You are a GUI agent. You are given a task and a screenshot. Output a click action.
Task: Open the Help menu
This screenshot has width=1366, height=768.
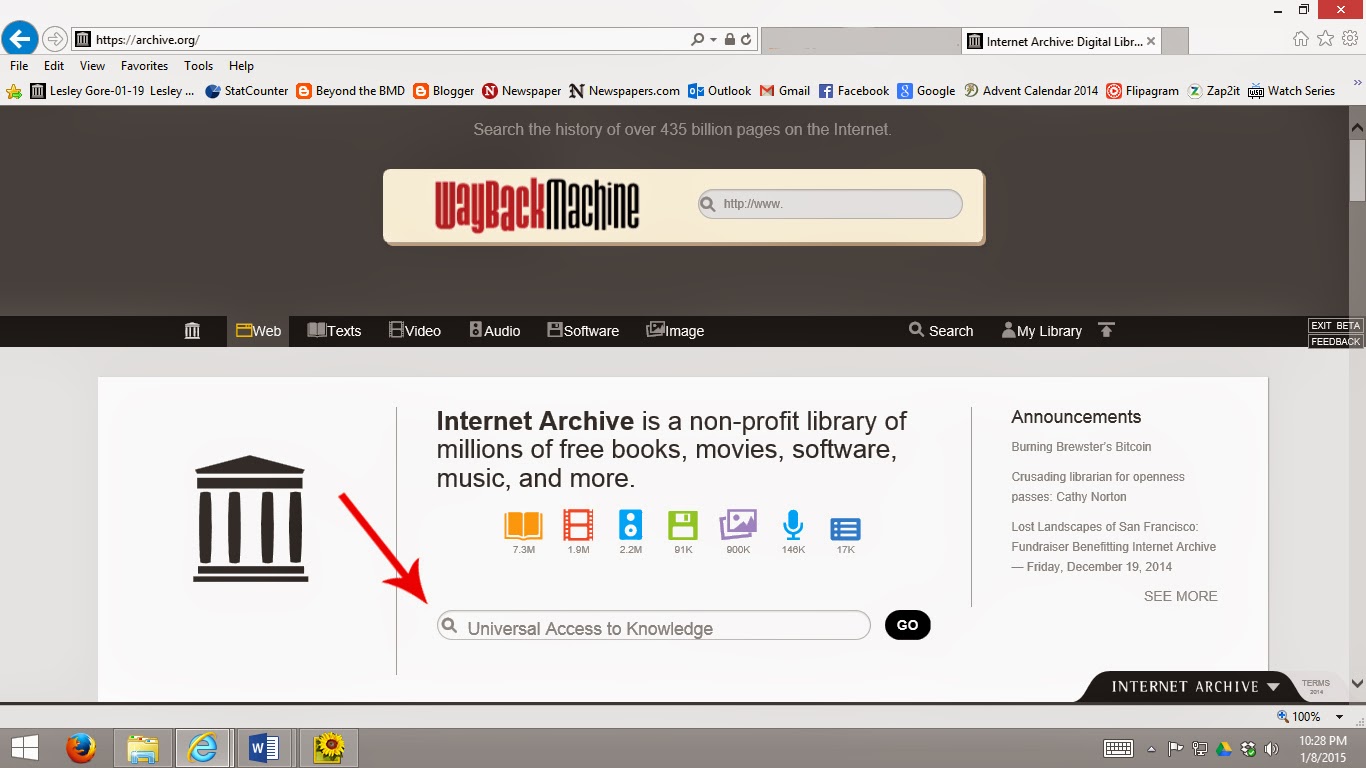(241, 66)
